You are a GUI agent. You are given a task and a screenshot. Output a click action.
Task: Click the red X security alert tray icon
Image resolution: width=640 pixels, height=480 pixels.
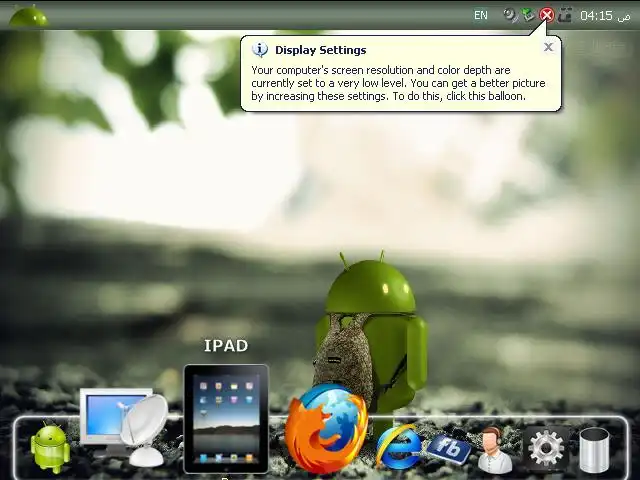click(x=547, y=16)
